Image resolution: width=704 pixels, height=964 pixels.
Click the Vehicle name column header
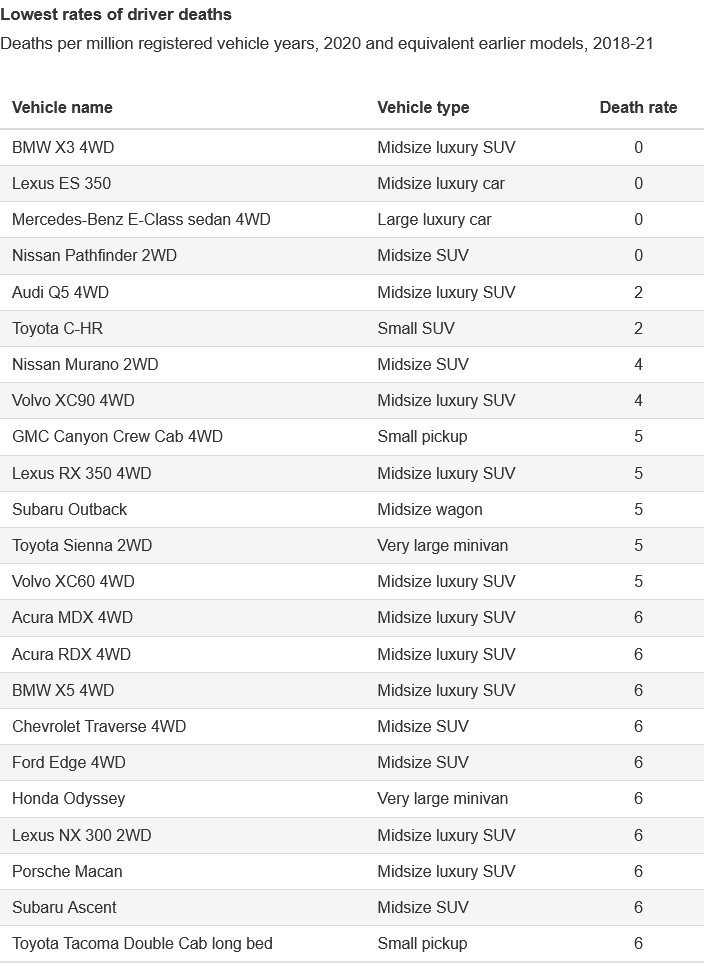click(x=62, y=107)
